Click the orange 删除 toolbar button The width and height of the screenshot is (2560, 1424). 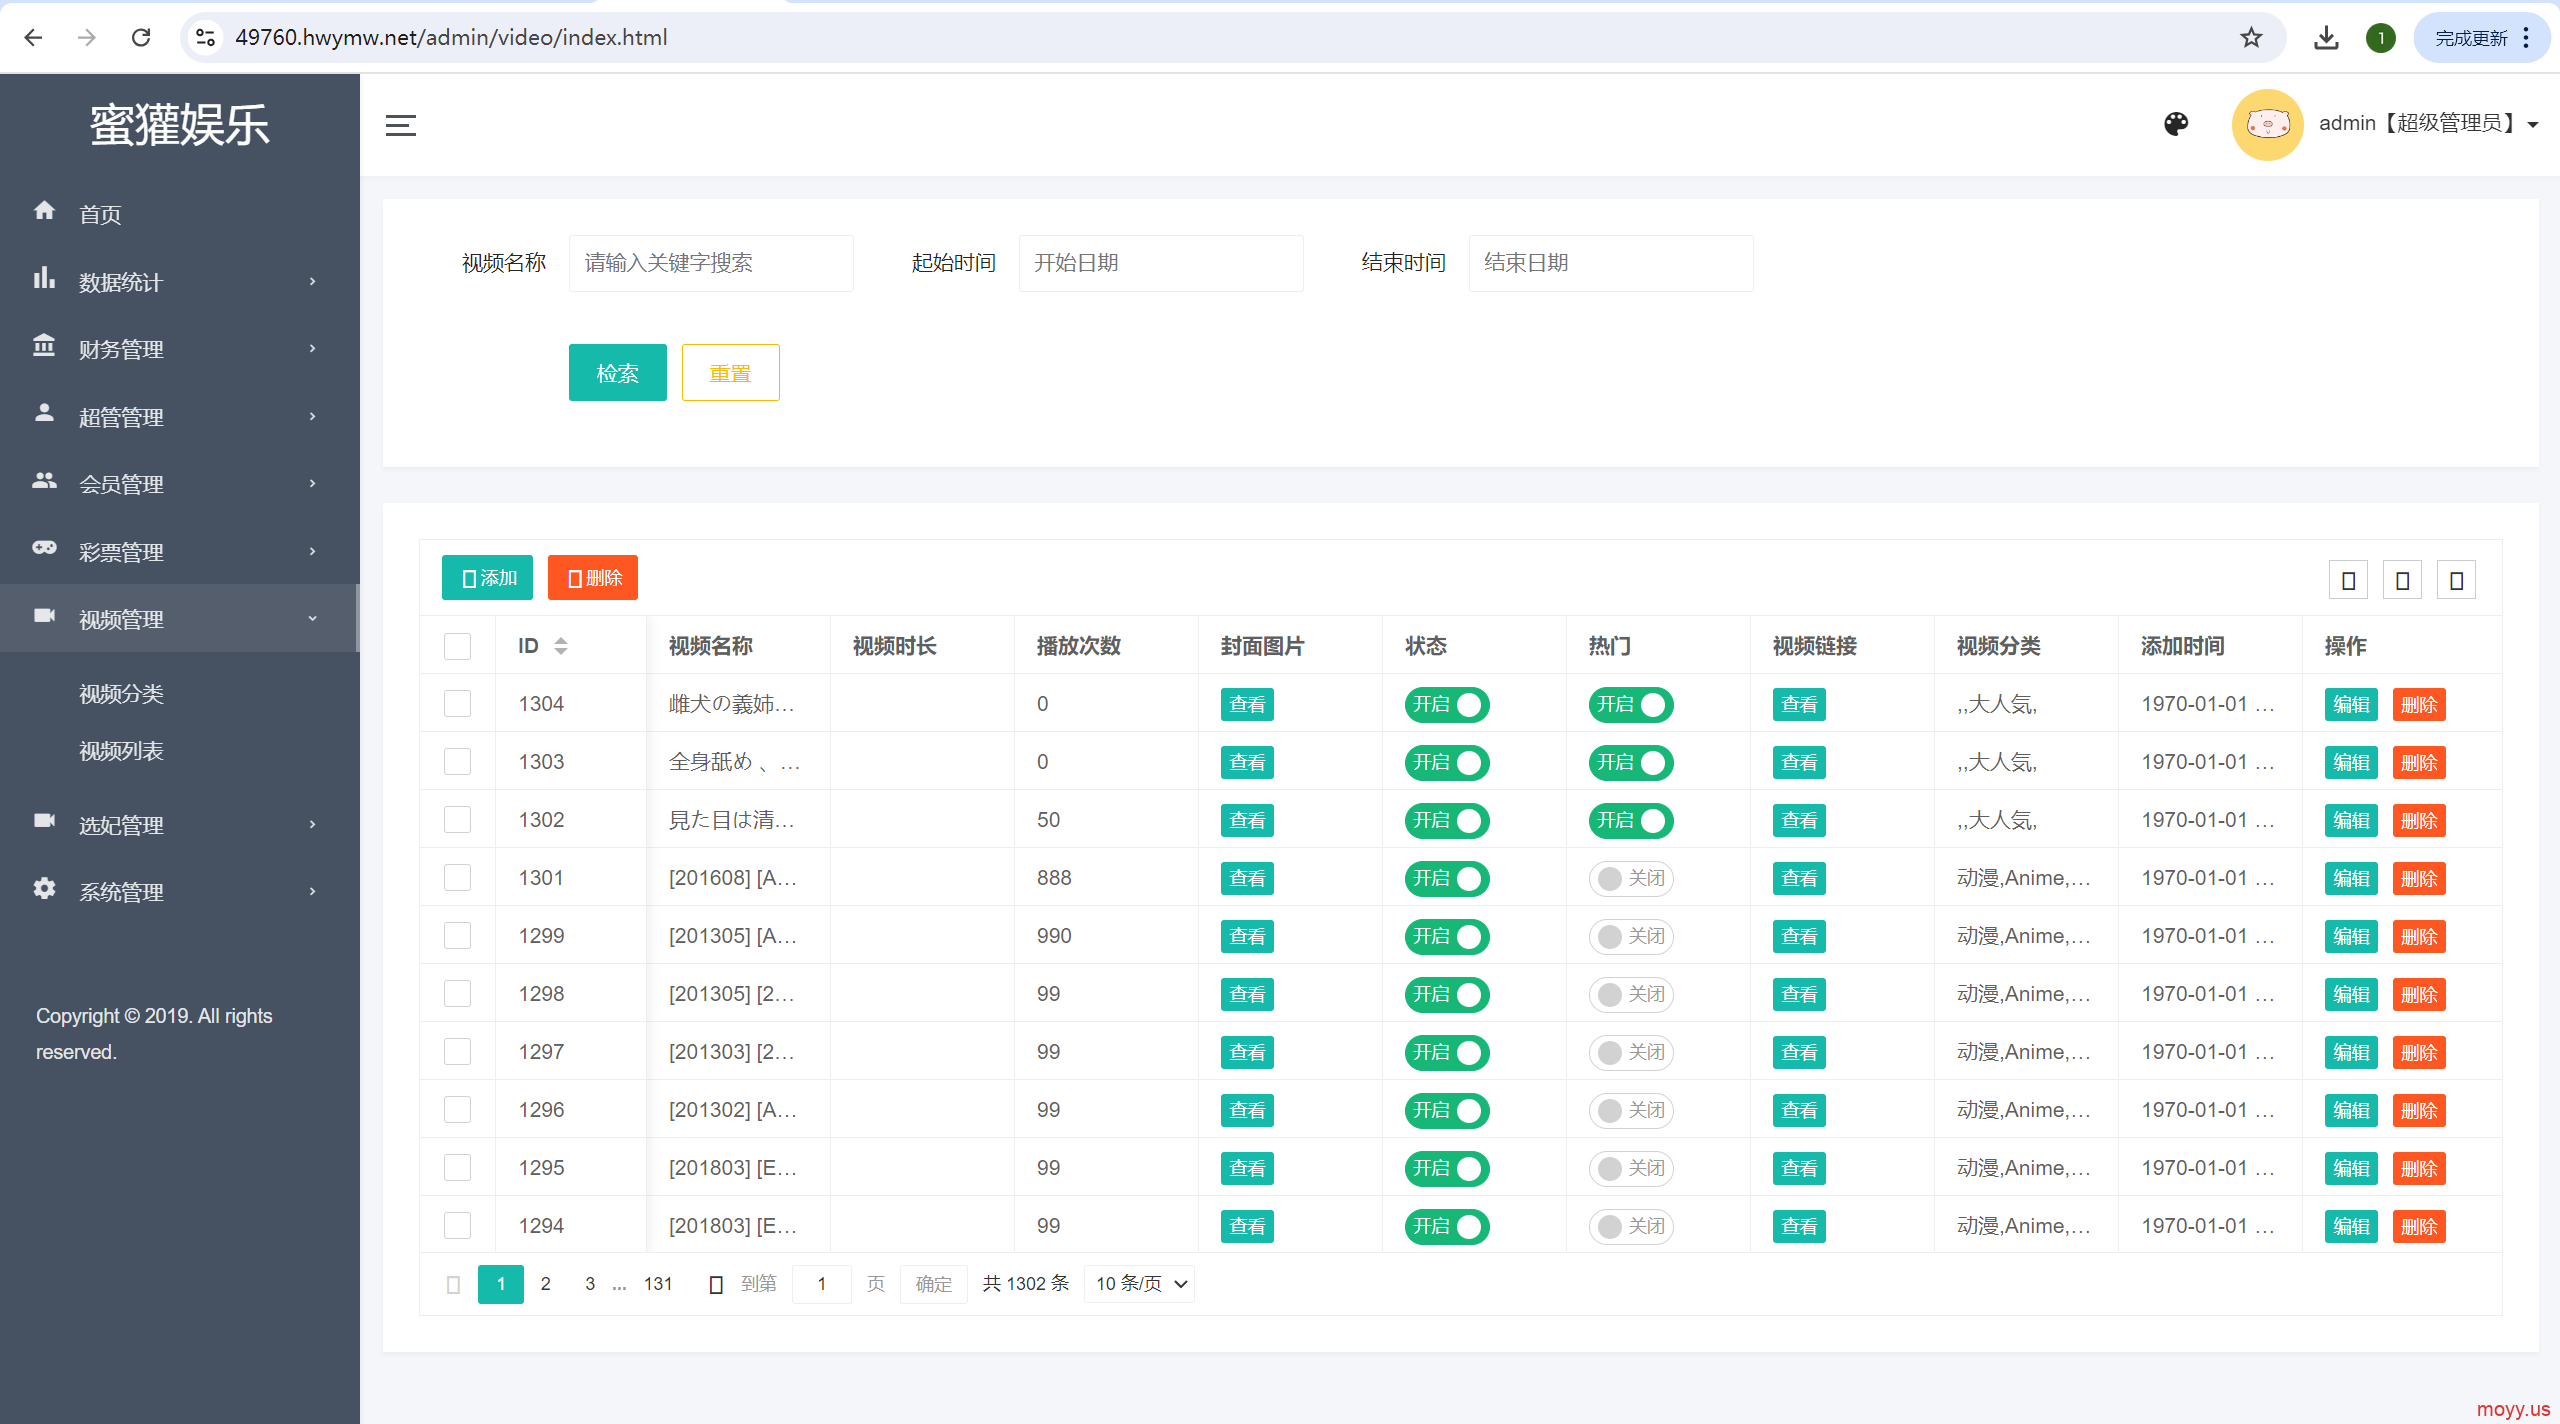[x=593, y=578]
